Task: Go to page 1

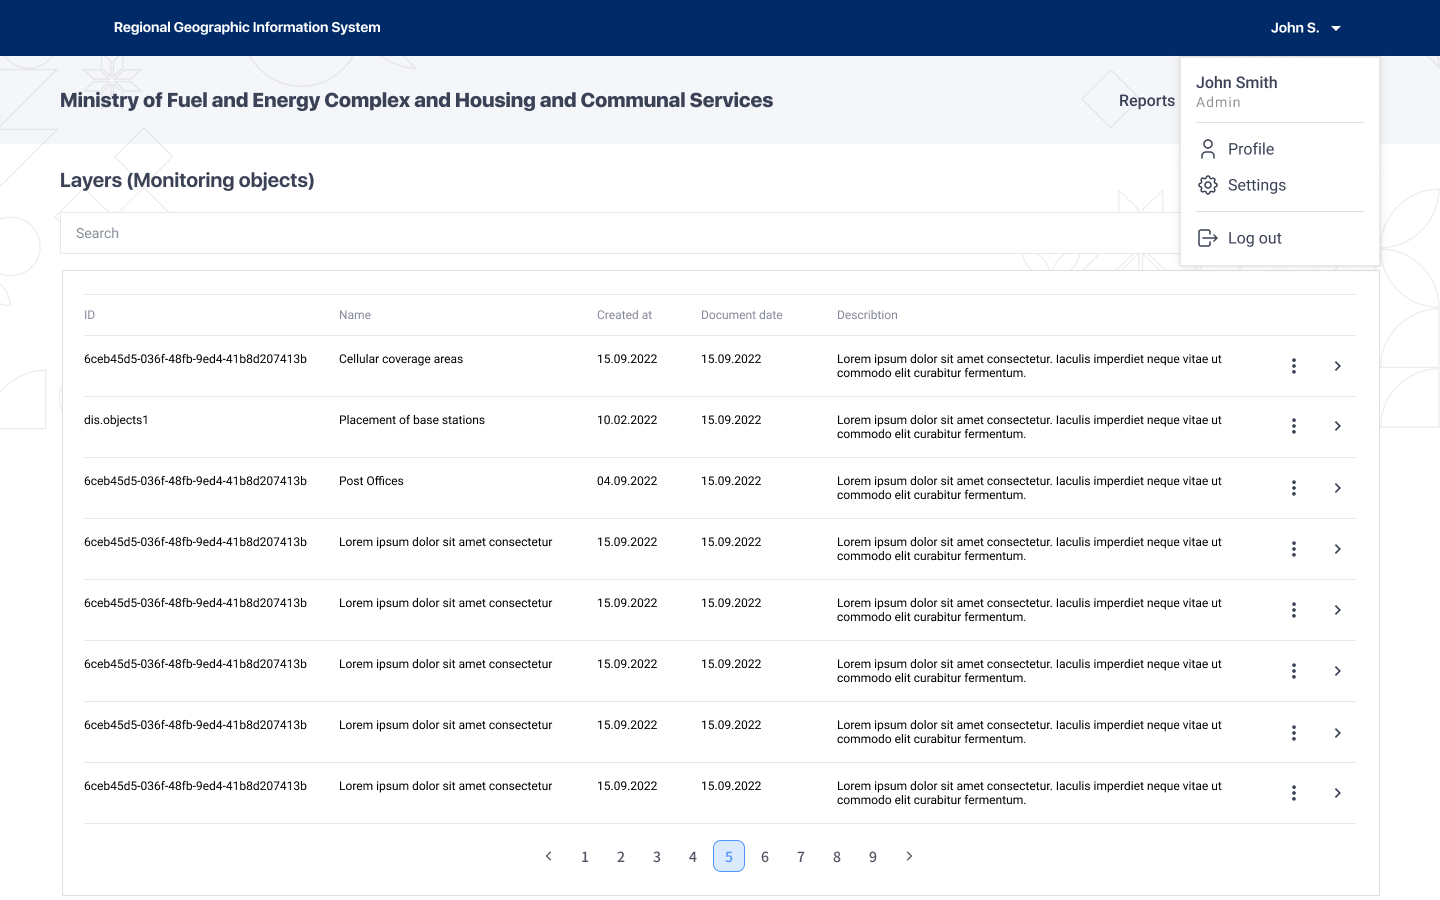Action: point(585,856)
